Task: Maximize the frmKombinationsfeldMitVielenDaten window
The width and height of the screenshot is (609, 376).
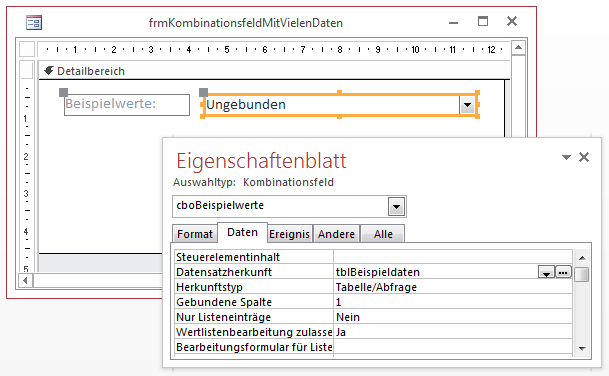Action: click(483, 21)
